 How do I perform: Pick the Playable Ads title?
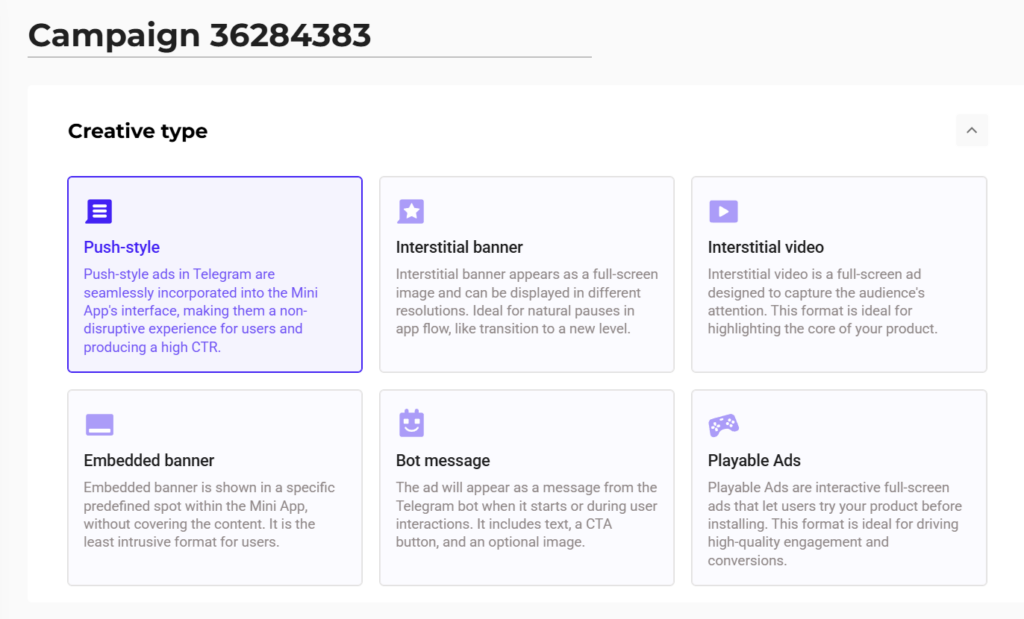(x=754, y=460)
